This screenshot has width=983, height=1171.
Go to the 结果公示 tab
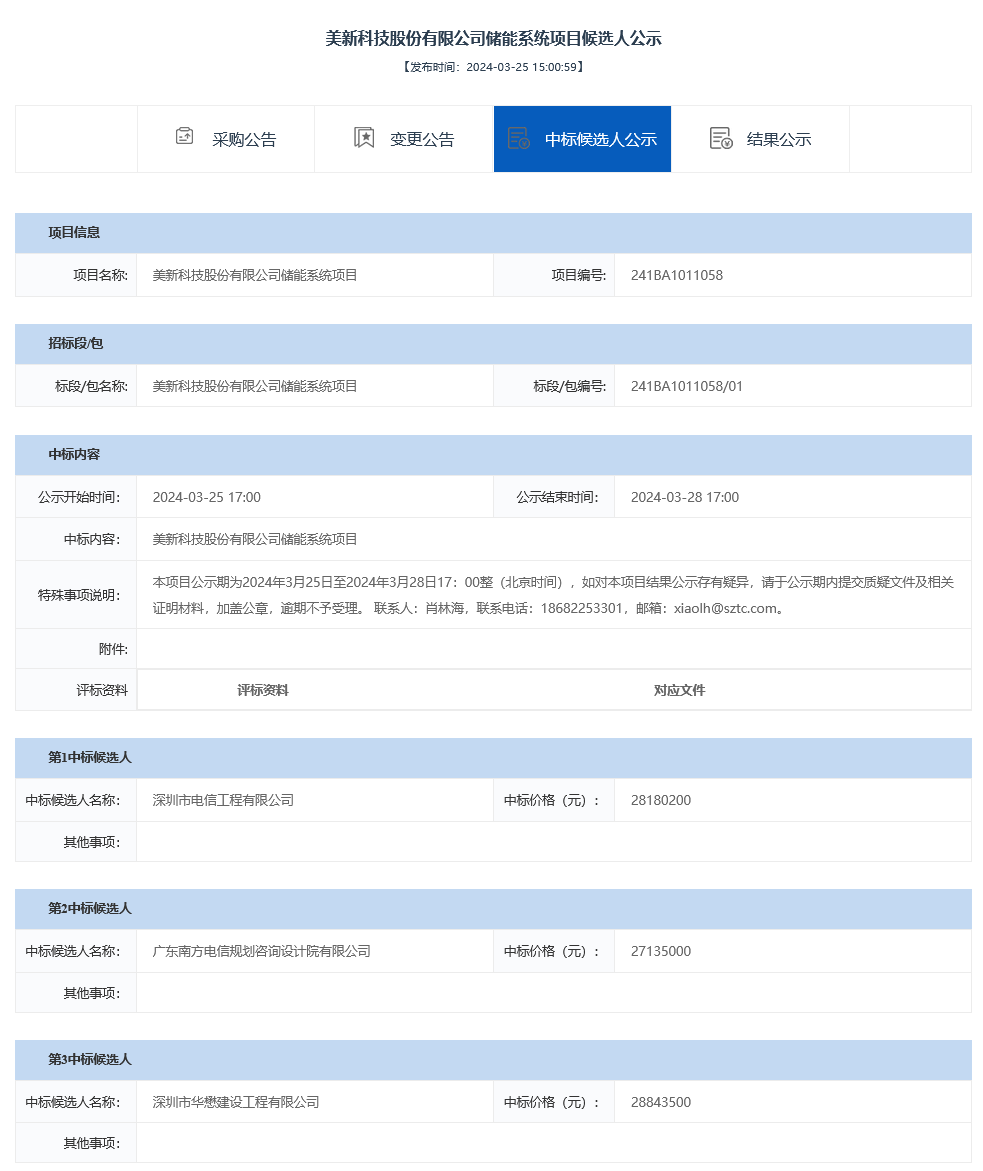coord(779,140)
